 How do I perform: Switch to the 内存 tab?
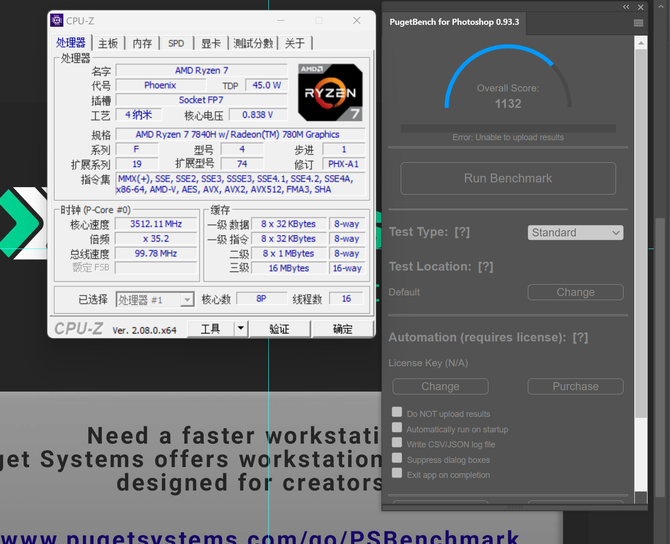142,43
